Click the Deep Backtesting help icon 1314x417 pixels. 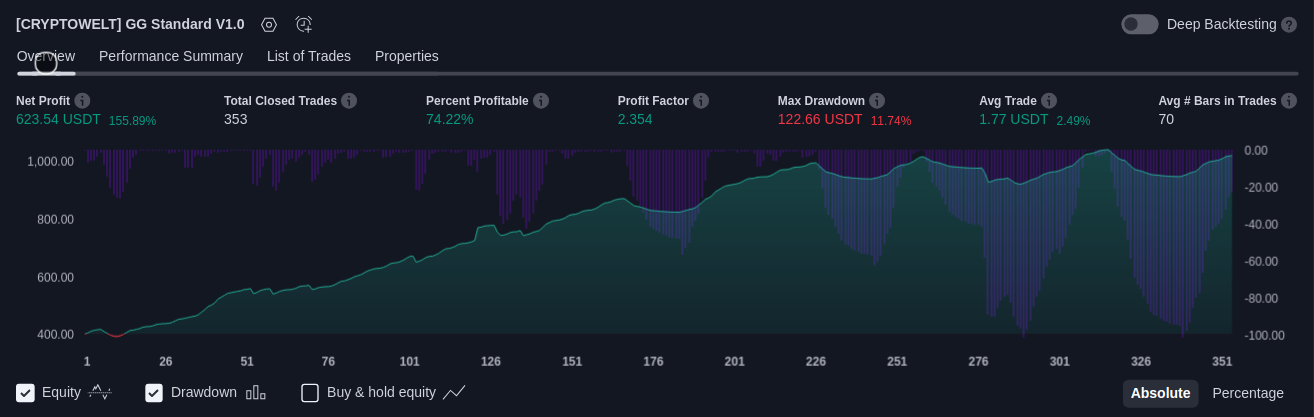1289,24
